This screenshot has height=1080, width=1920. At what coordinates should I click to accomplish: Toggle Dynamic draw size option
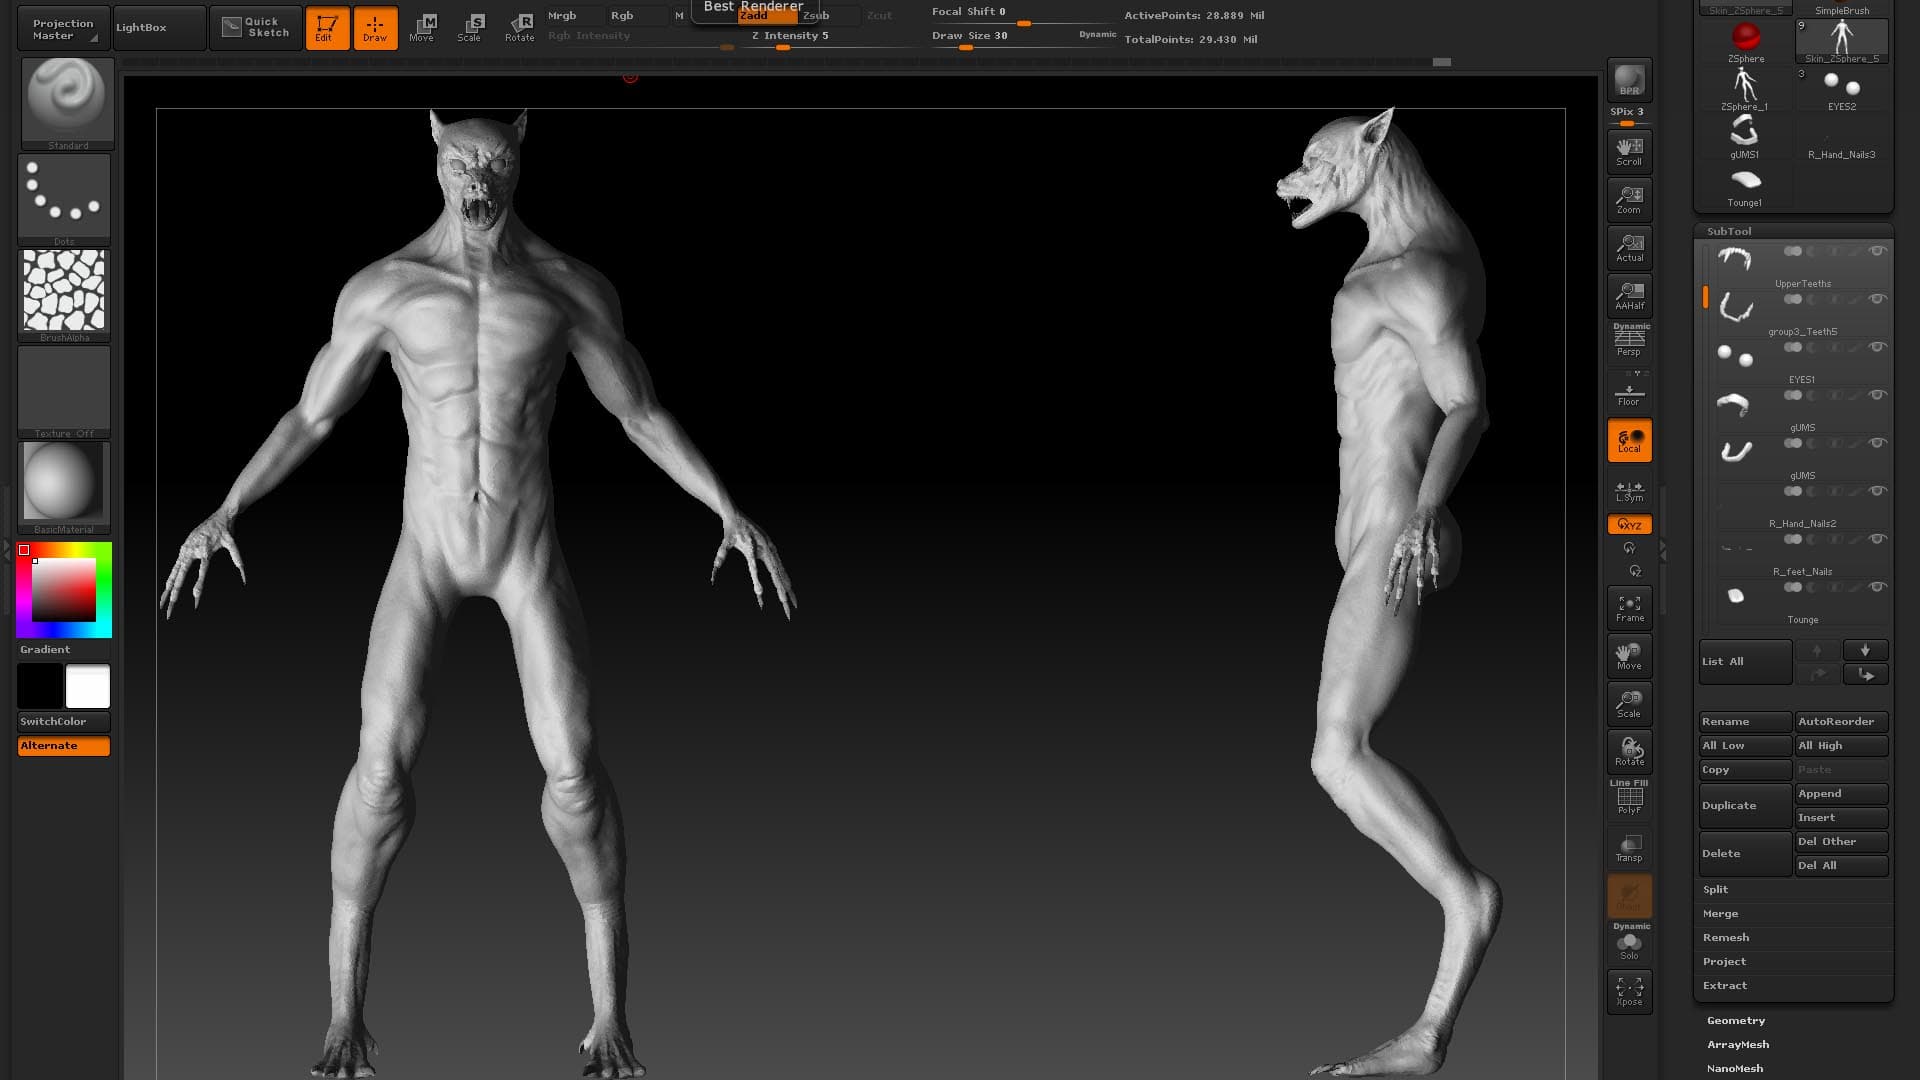click(1097, 34)
